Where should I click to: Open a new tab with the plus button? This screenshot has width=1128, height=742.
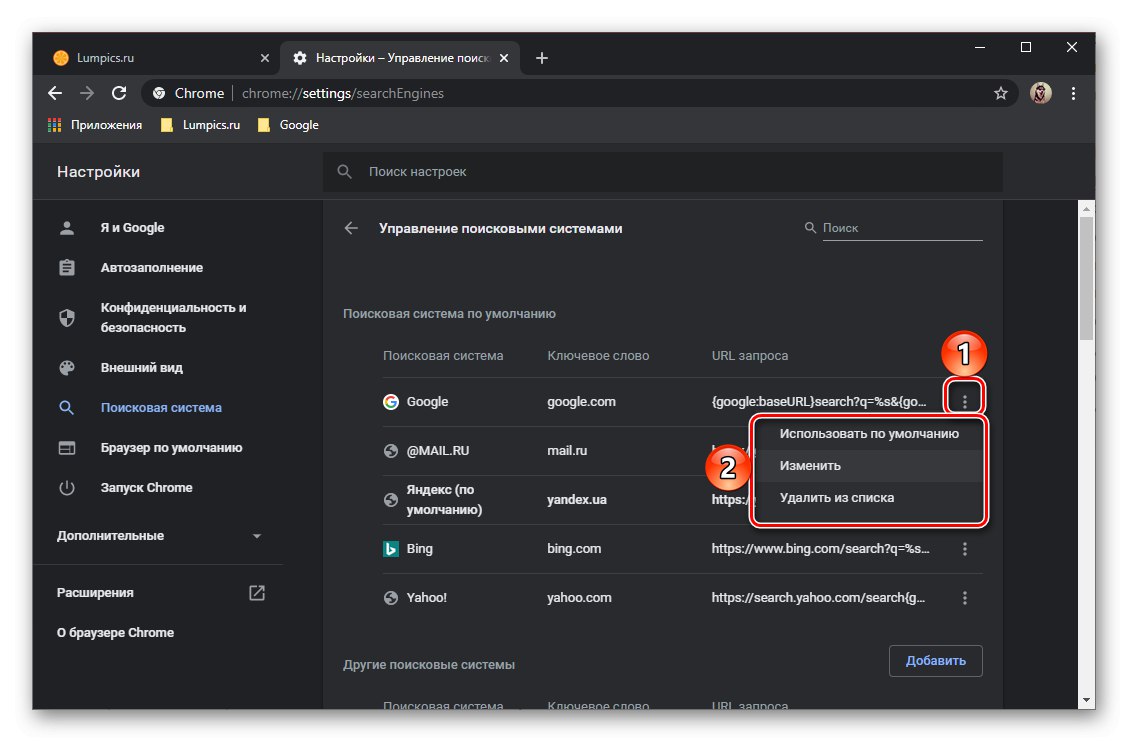point(542,58)
